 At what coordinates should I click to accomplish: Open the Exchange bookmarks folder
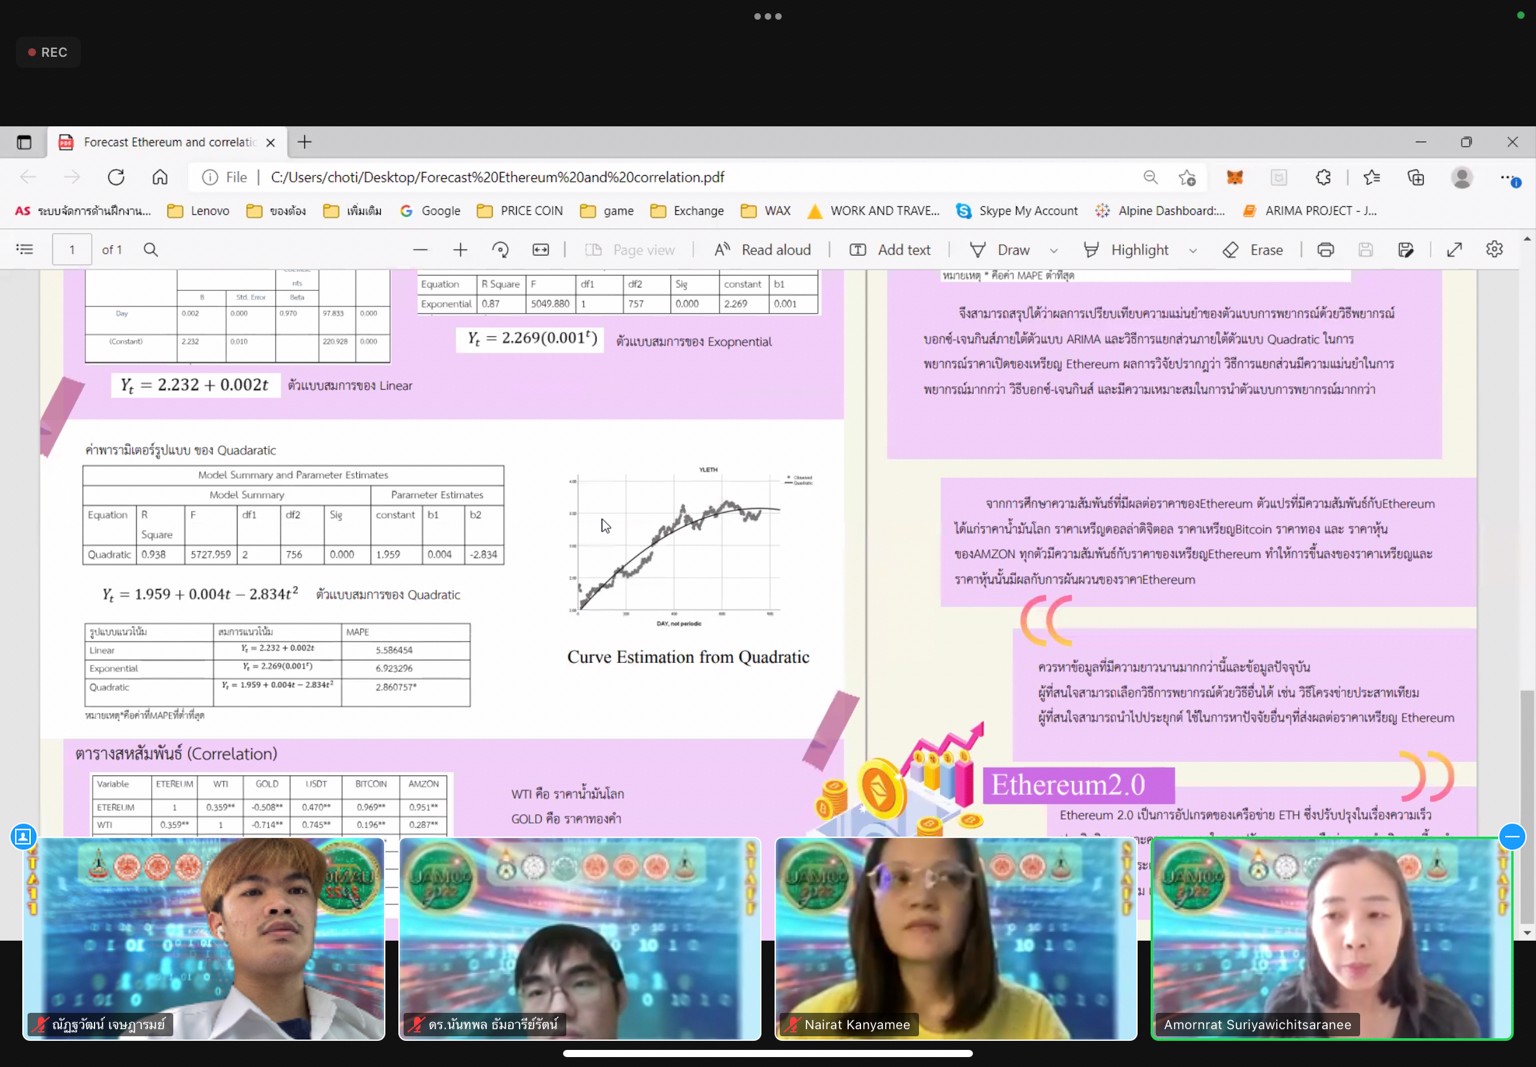[687, 211]
